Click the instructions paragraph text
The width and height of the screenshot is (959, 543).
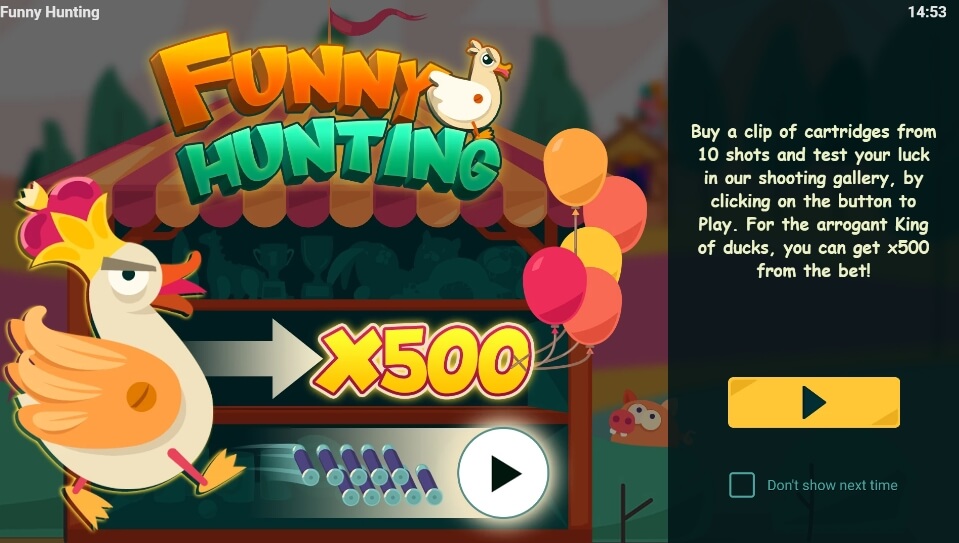point(813,201)
